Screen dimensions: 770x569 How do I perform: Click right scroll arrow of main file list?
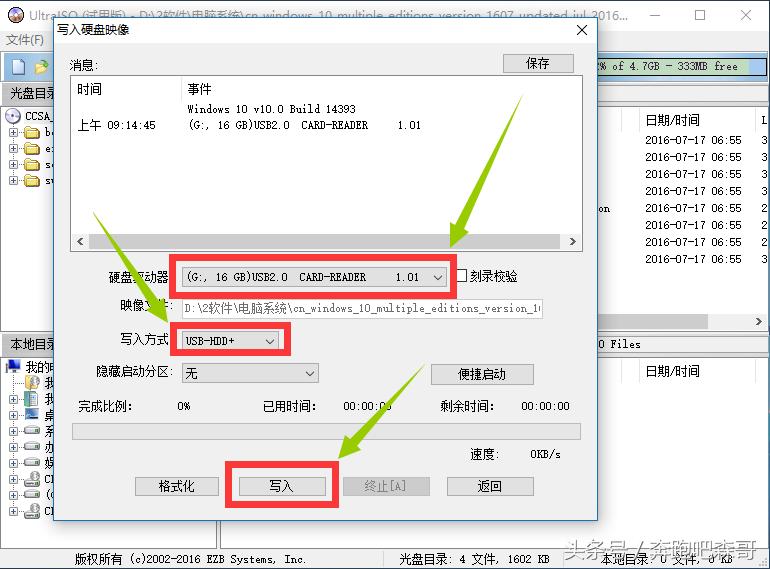pos(759,321)
